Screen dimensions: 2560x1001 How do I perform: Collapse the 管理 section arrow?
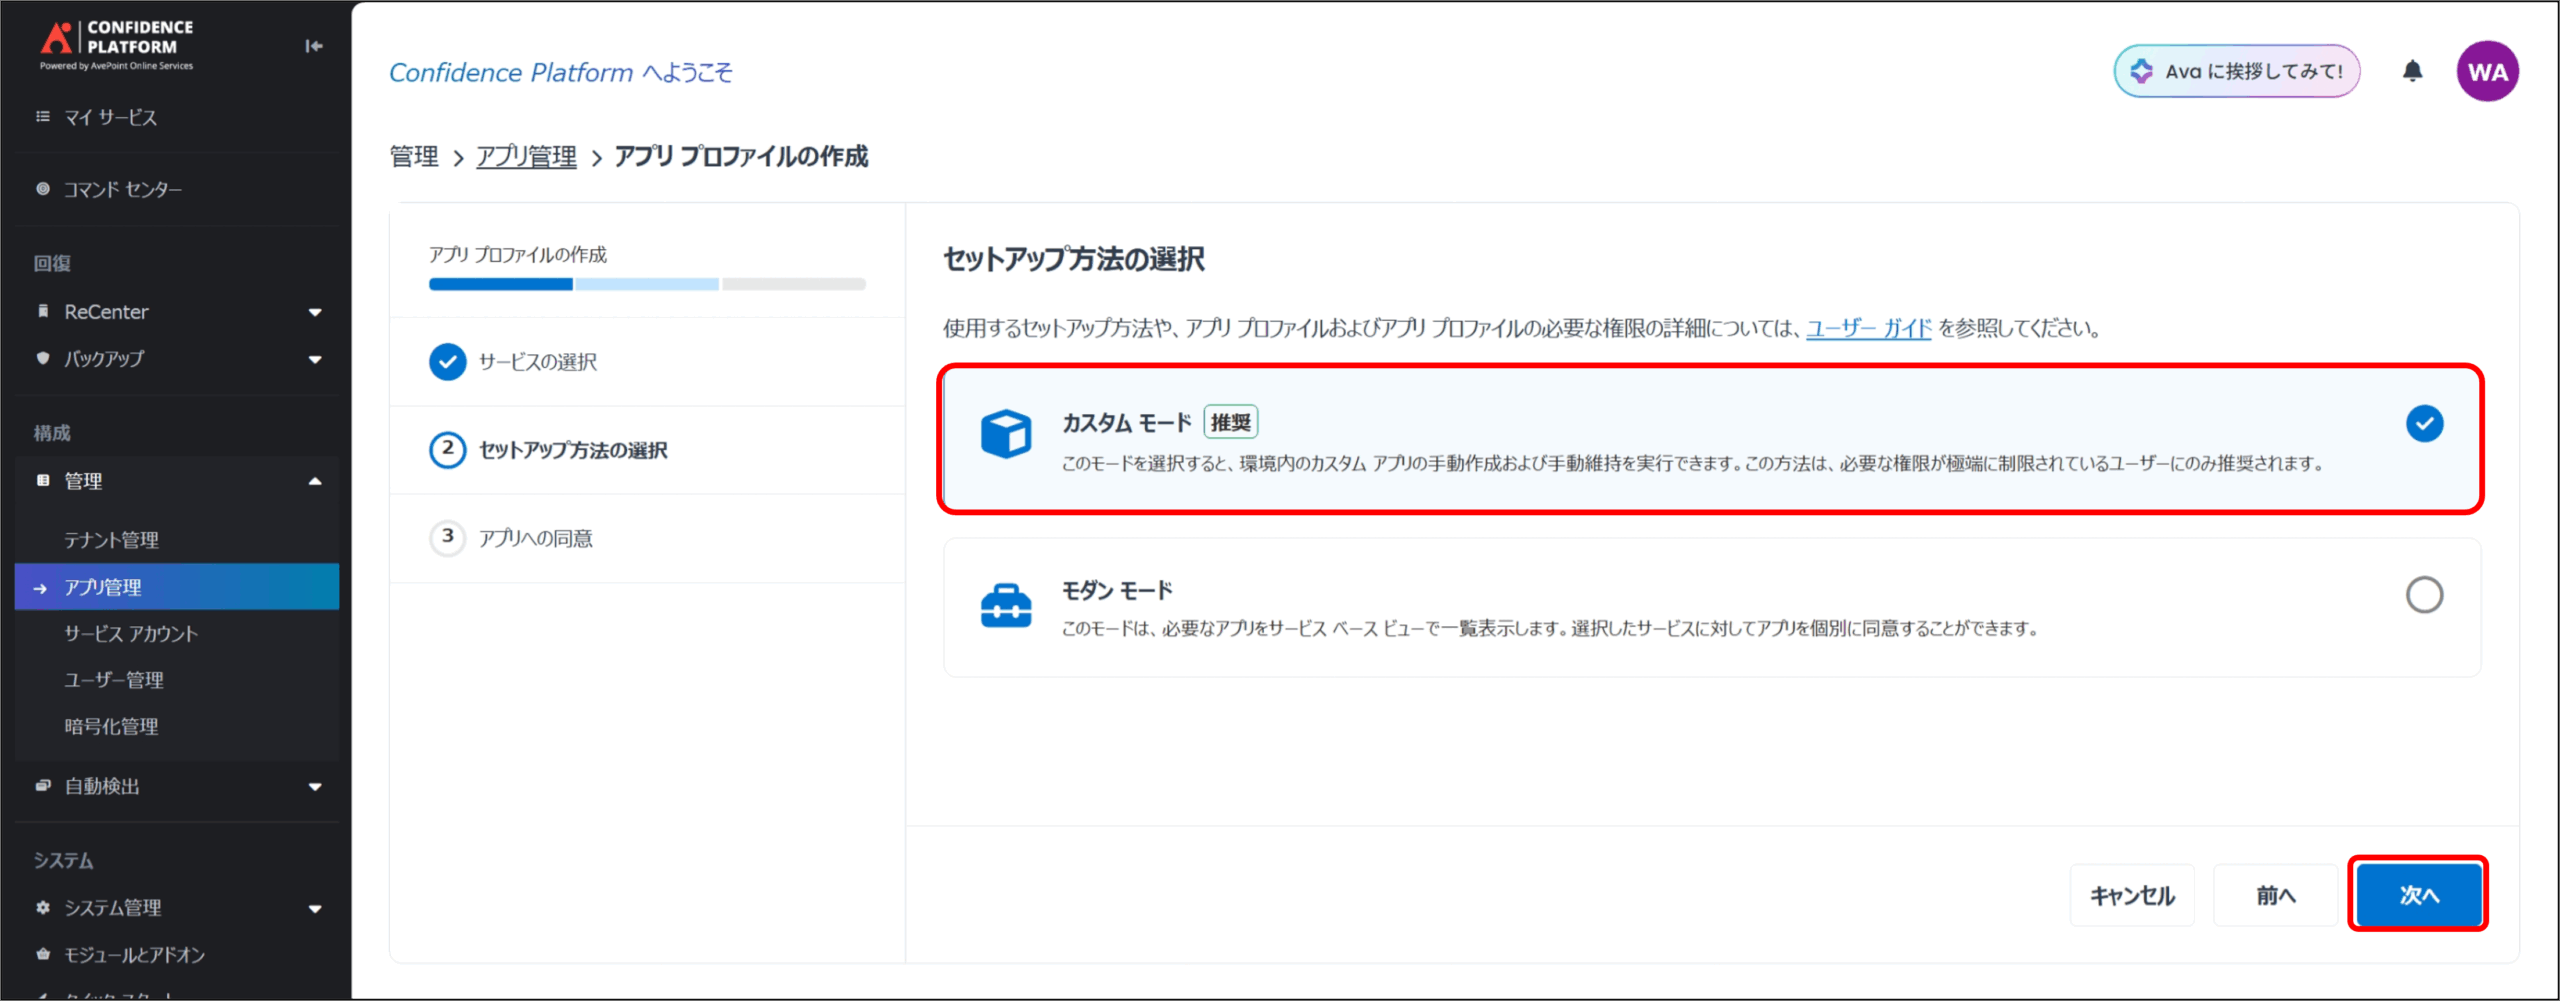click(315, 482)
